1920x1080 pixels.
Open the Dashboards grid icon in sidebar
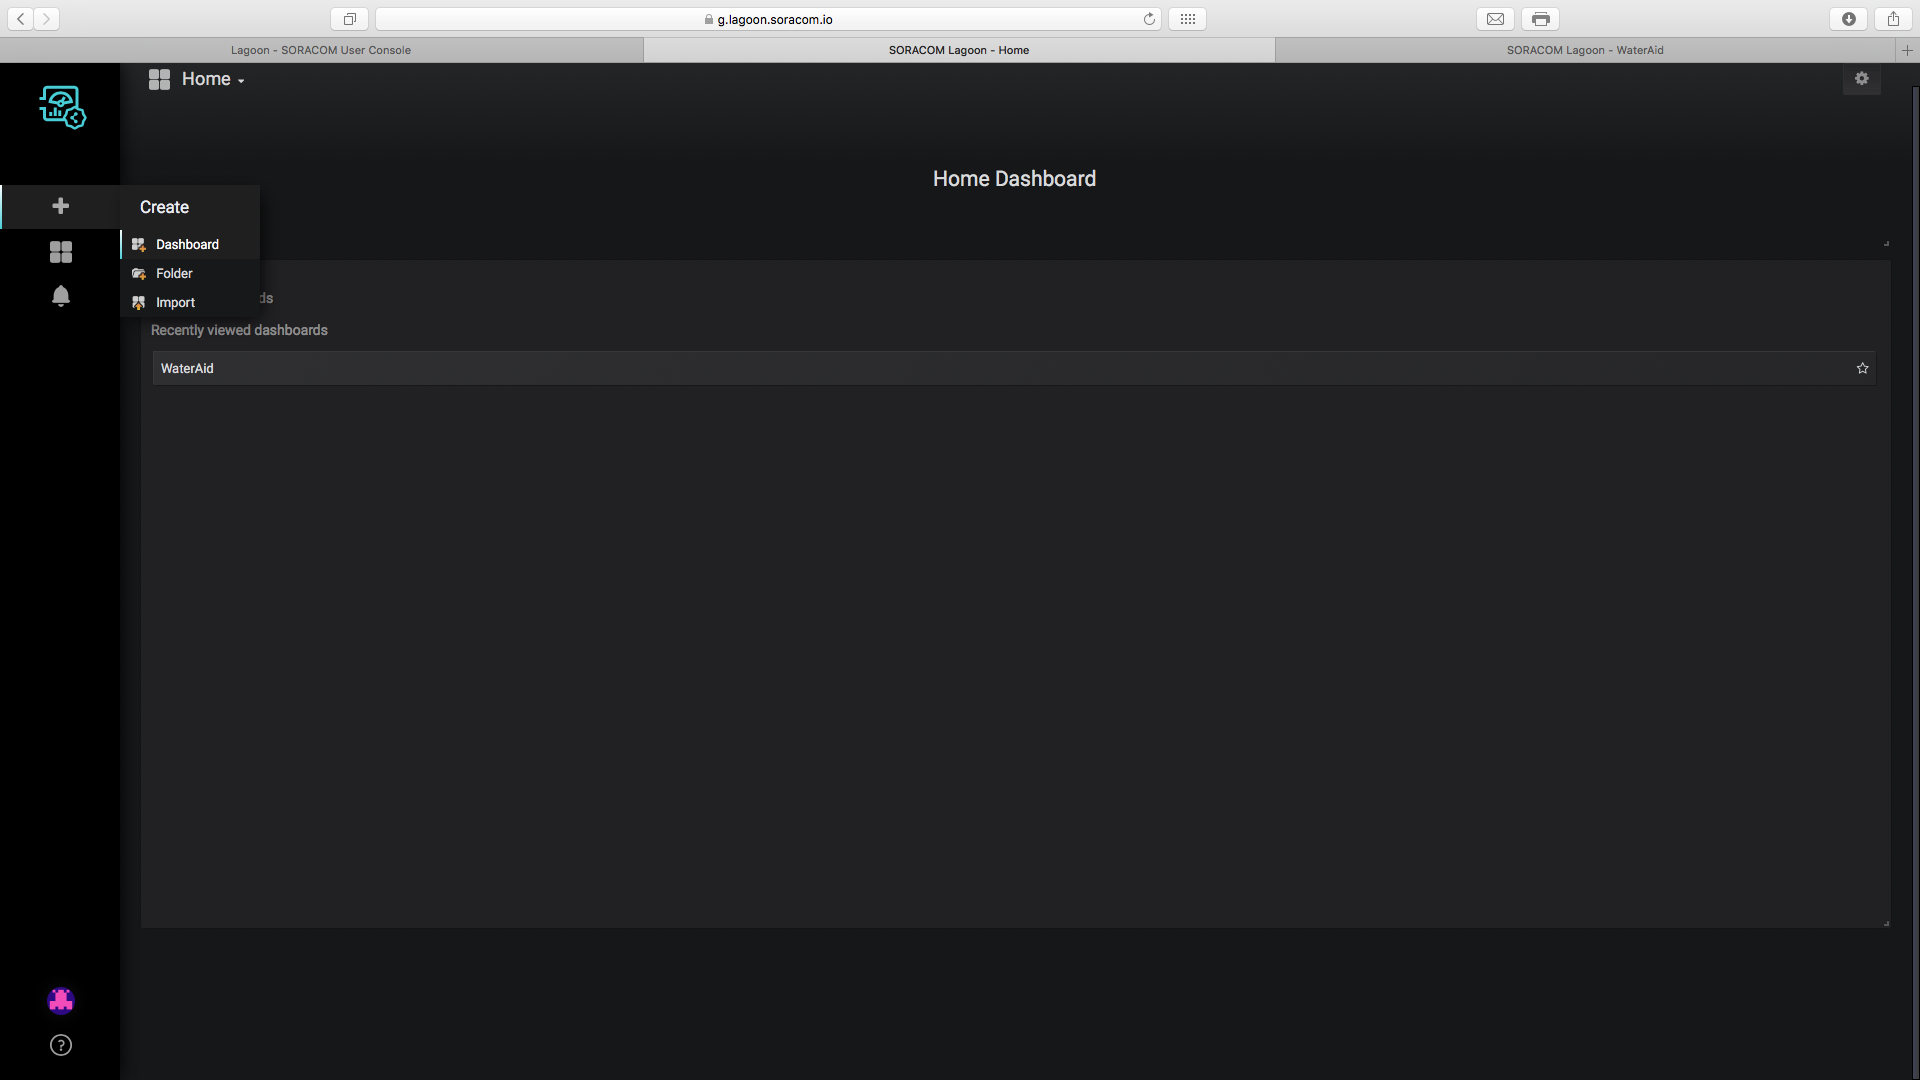60,252
